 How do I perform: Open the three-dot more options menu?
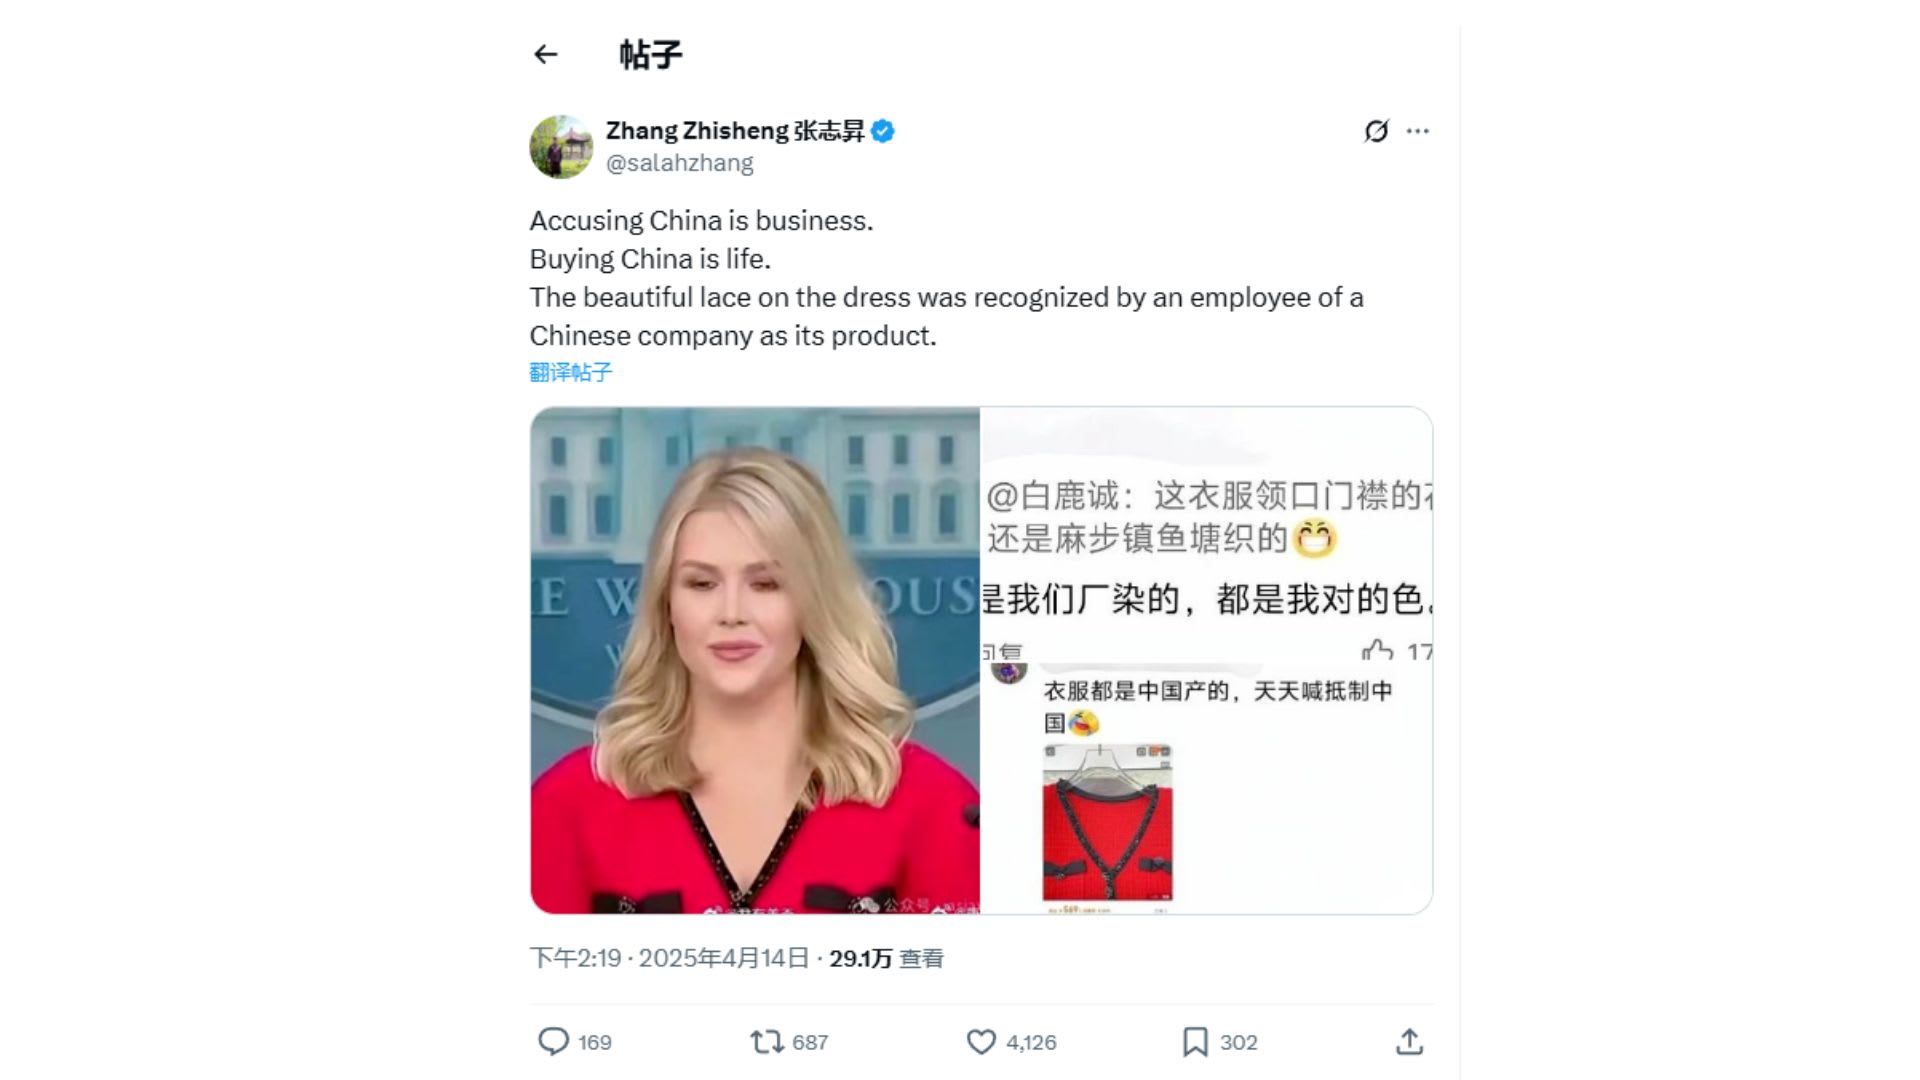click(x=1417, y=131)
